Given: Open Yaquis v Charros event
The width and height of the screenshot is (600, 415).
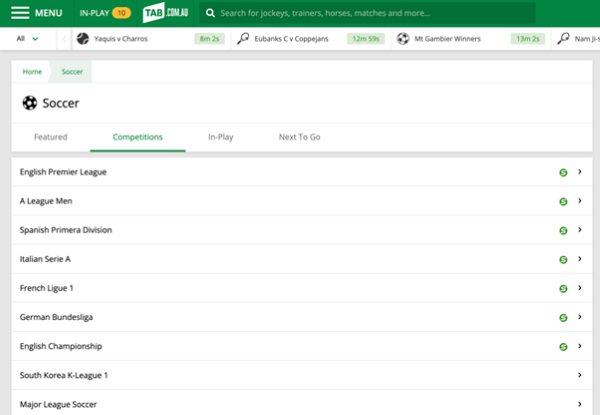Looking at the screenshot, I should (x=151, y=39).
